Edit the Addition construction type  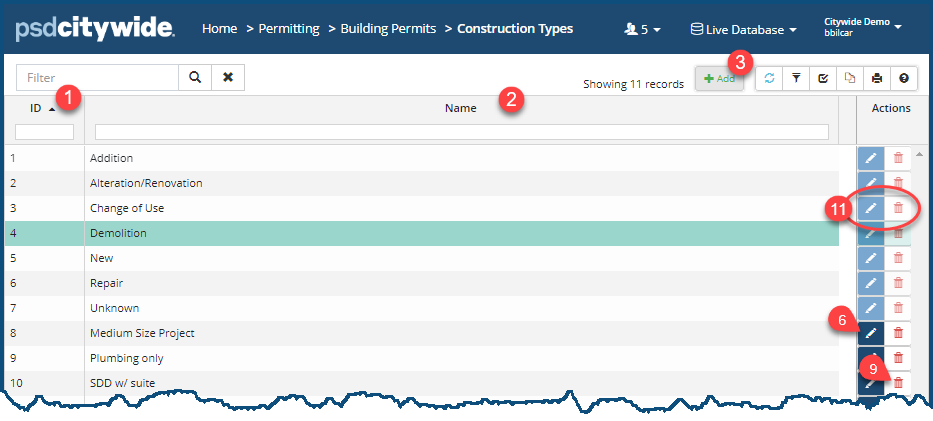(870, 158)
